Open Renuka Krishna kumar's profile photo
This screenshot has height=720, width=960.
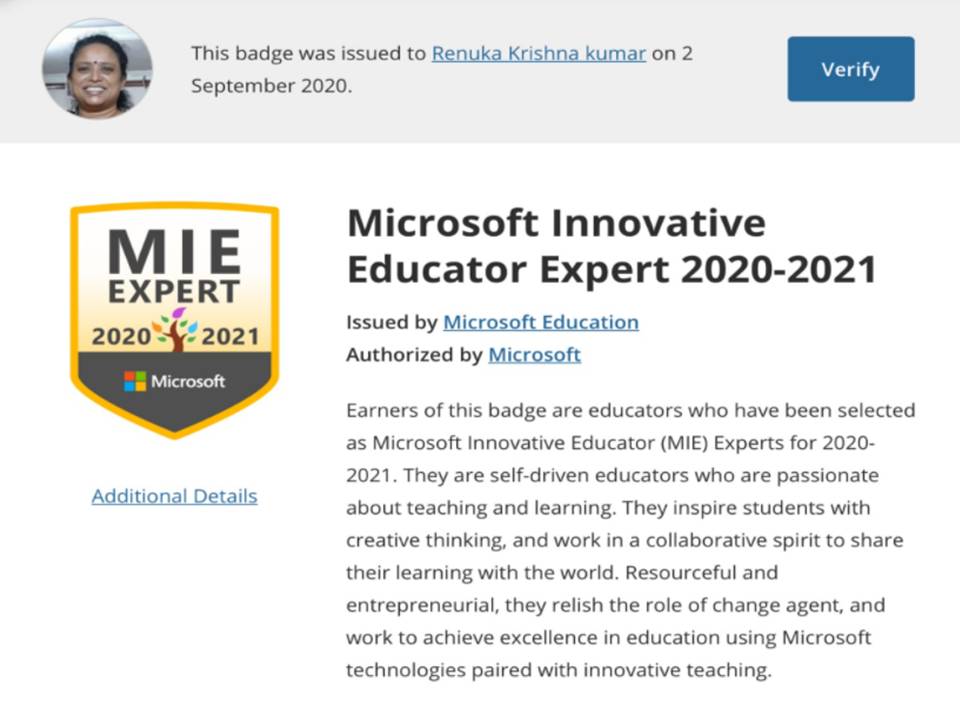(x=97, y=68)
